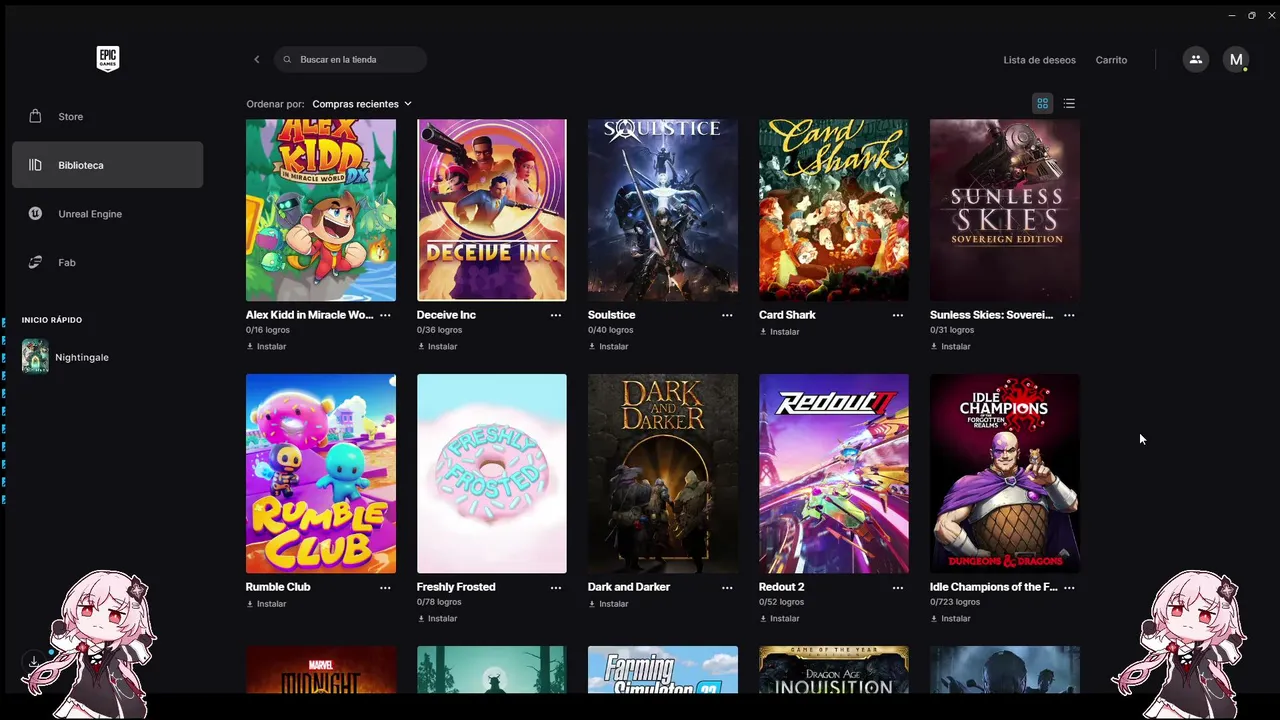This screenshot has width=1280, height=720.
Task: Open Freshly Frosted options menu
Action: click(x=556, y=588)
